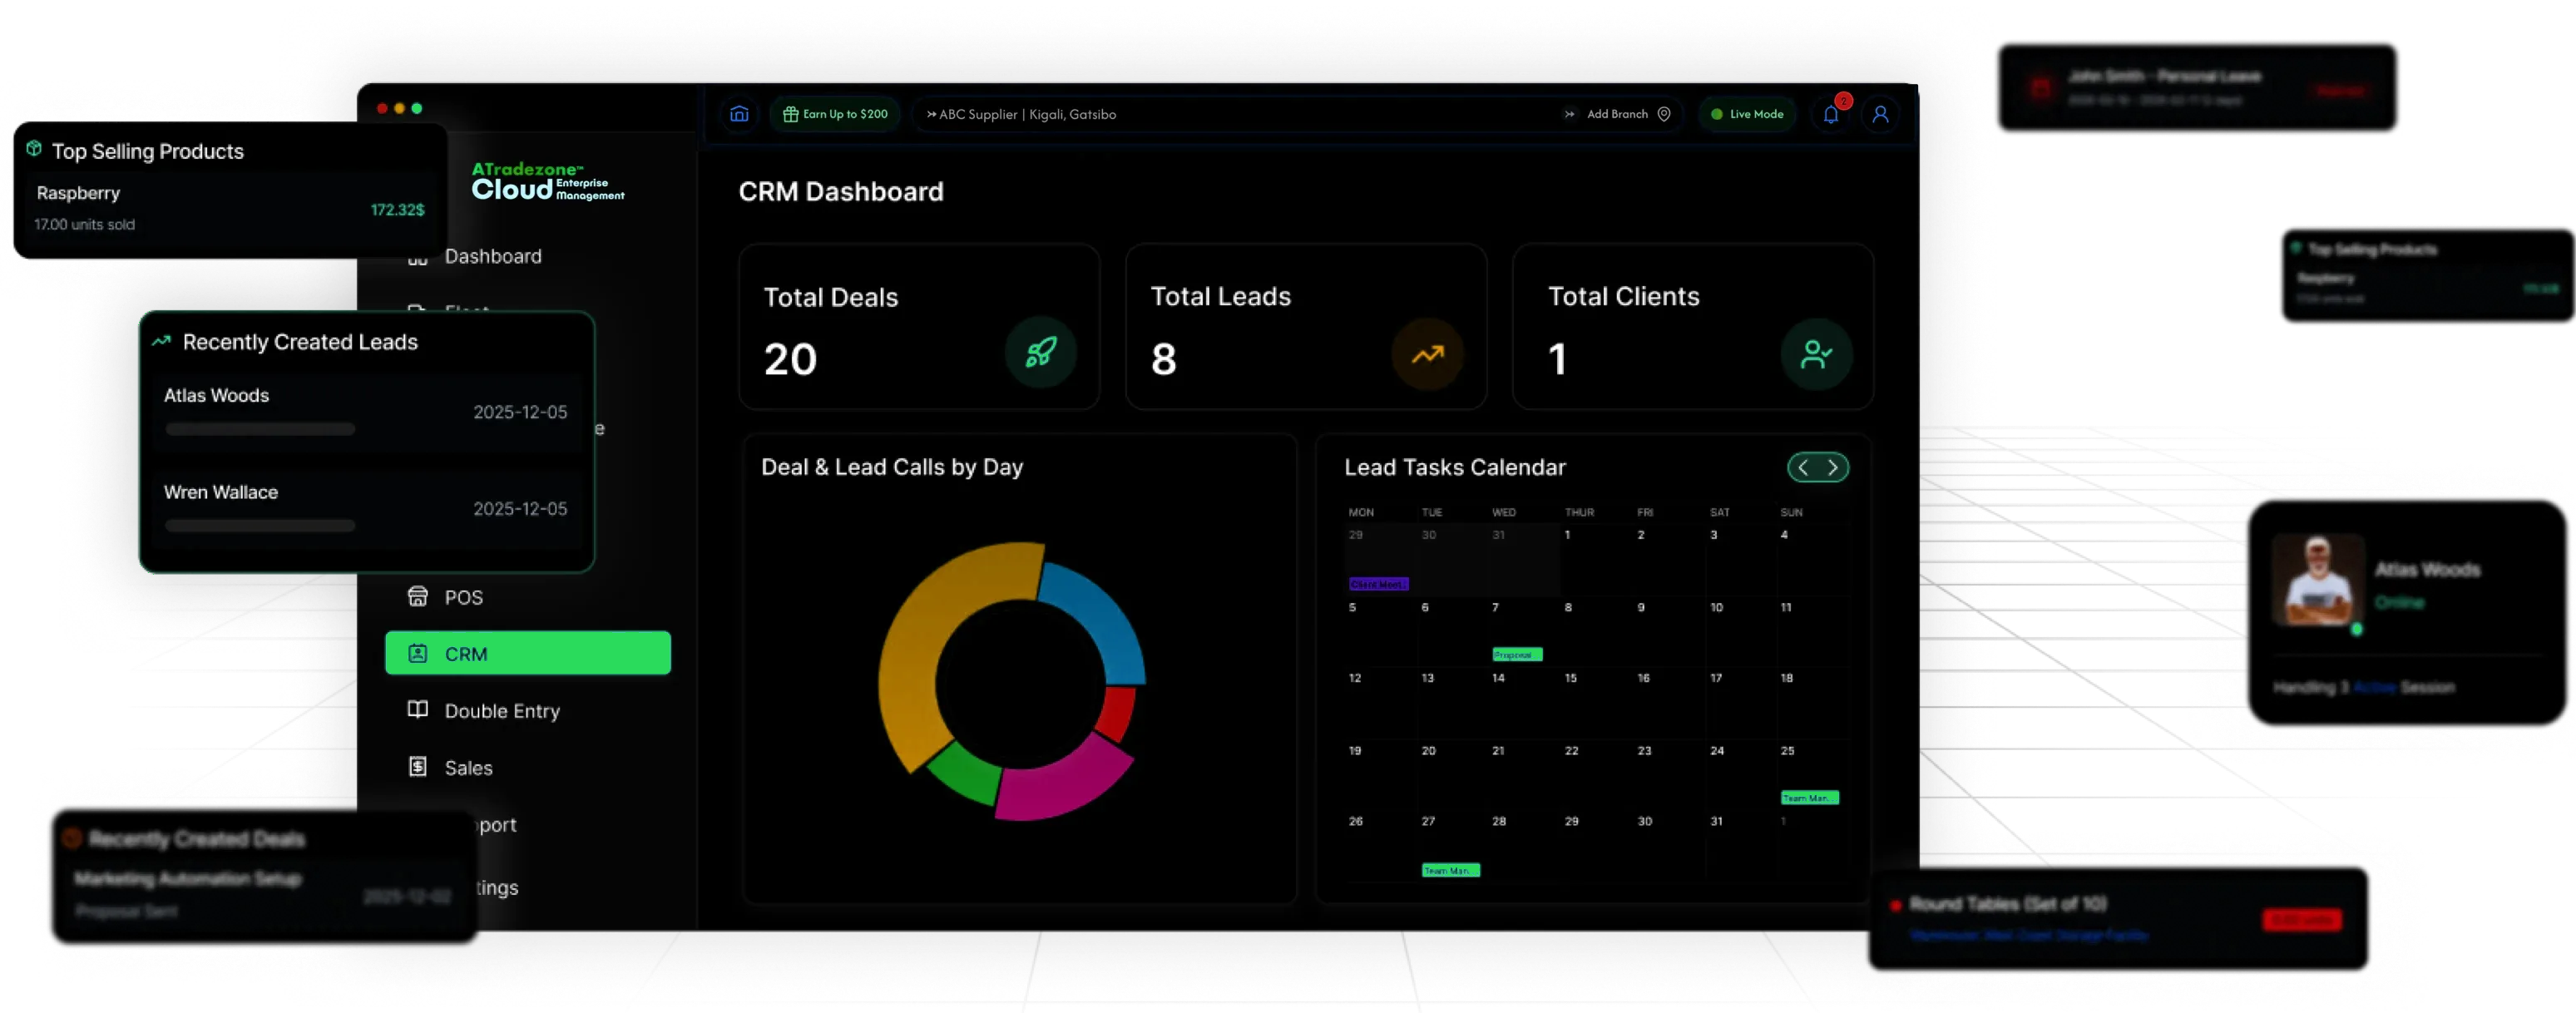Click the trend icon beside Recently Created Leads

pos(161,341)
